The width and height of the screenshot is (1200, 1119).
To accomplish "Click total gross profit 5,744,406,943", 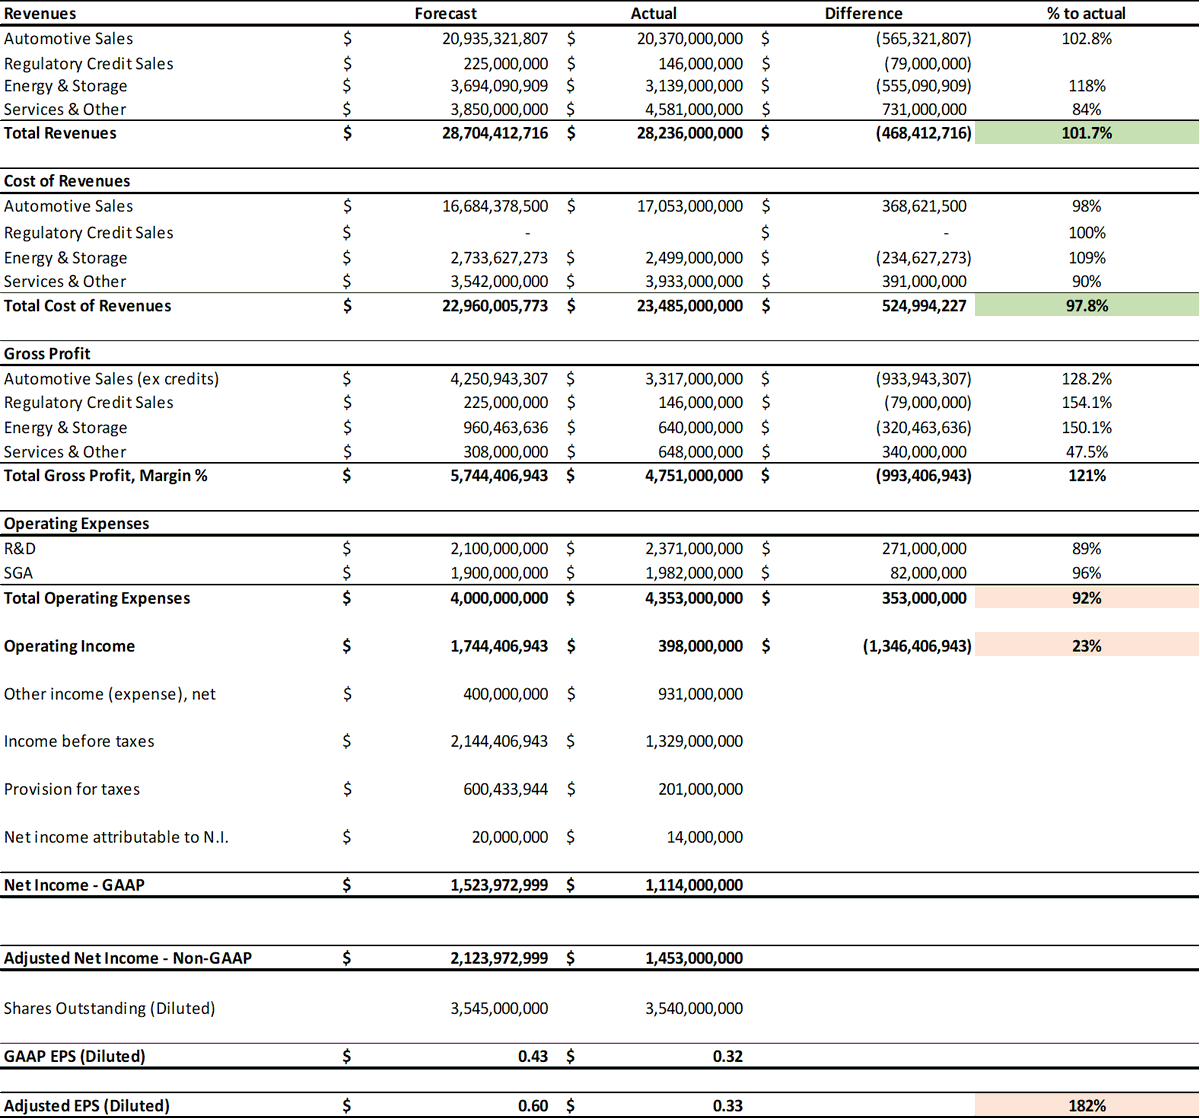I will pos(499,476).
